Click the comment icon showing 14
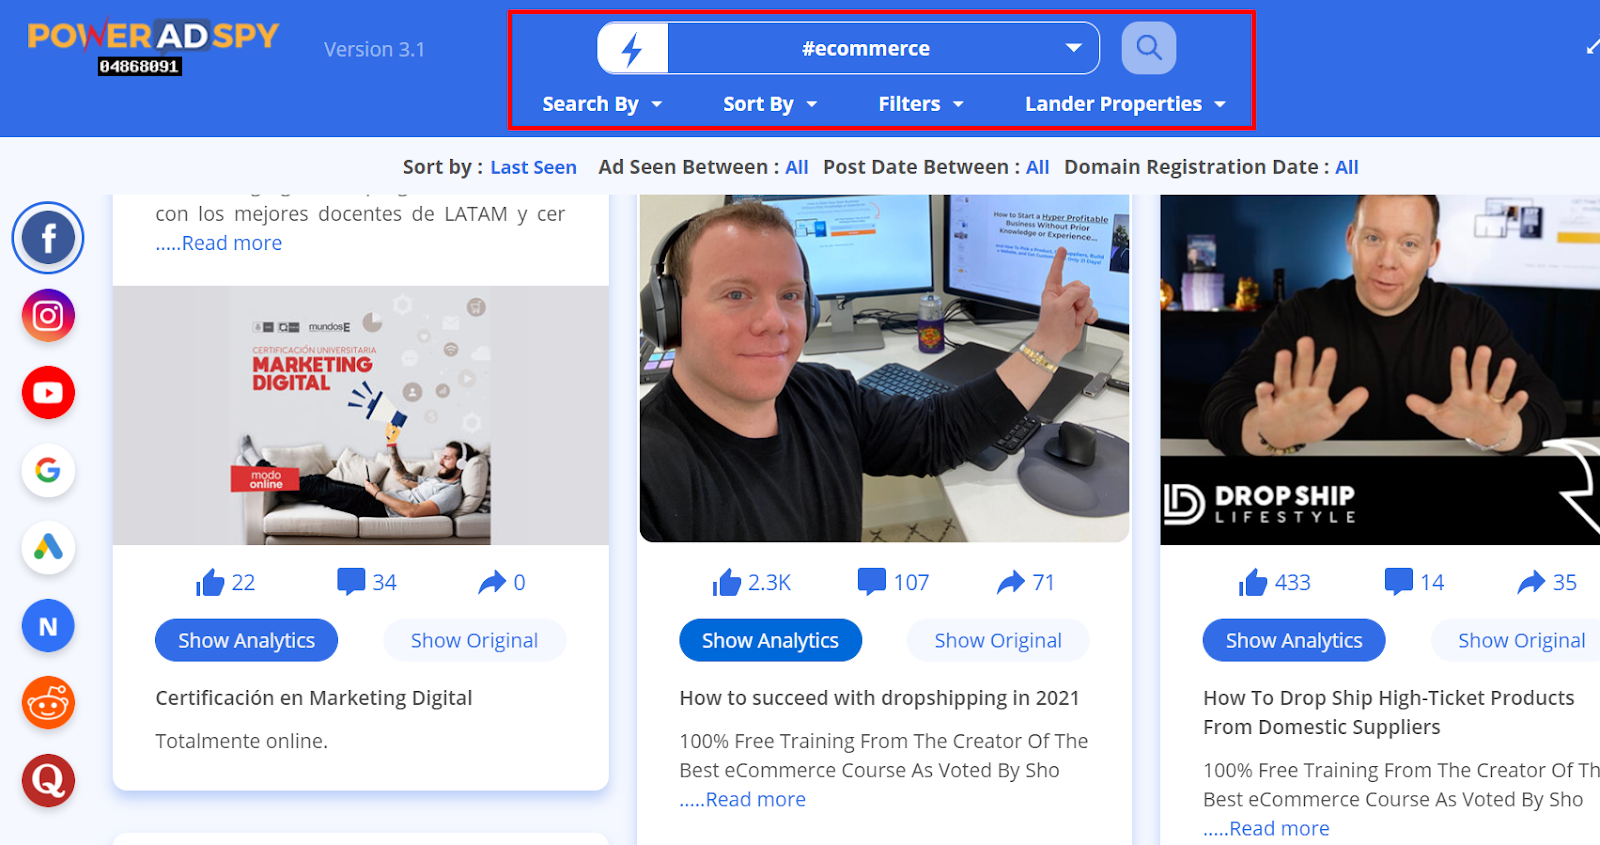The height and width of the screenshot is (845, 1600). coord(1399,582)
